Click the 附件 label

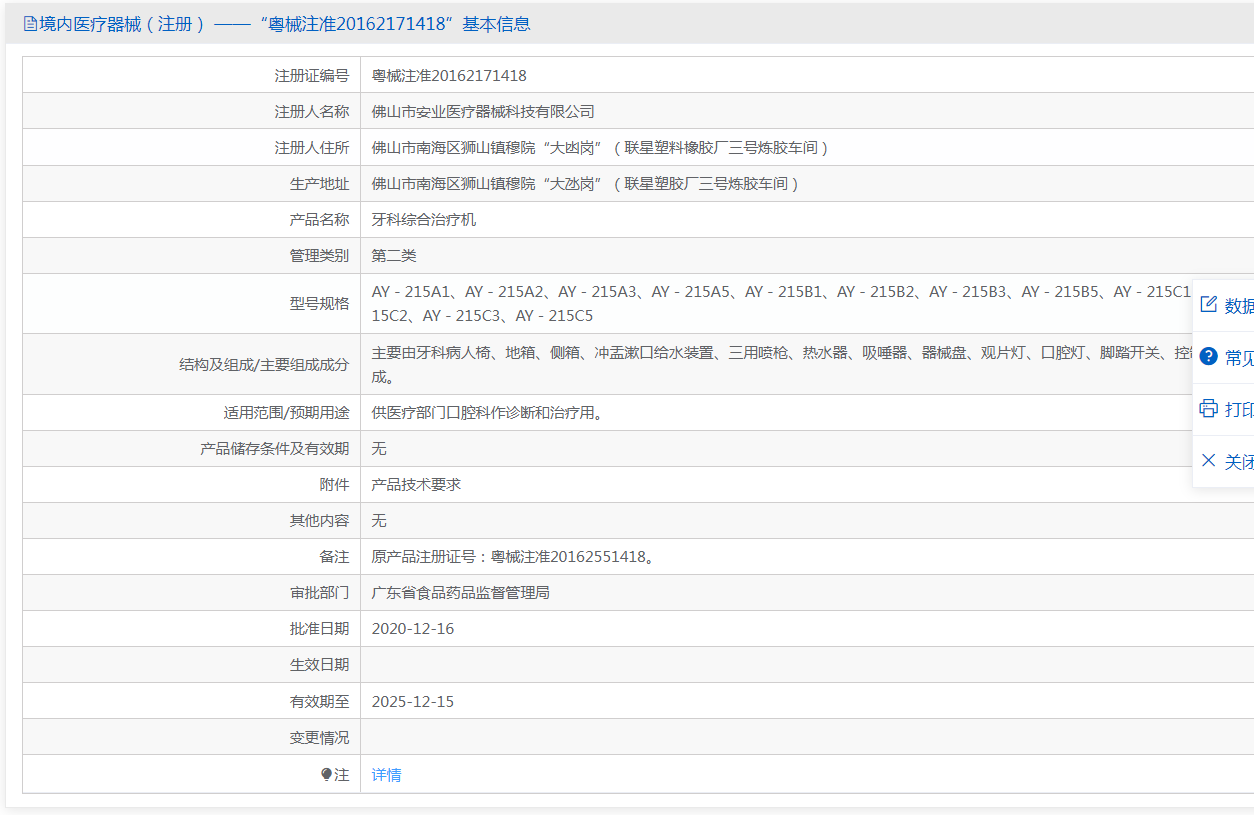point(335,484)
